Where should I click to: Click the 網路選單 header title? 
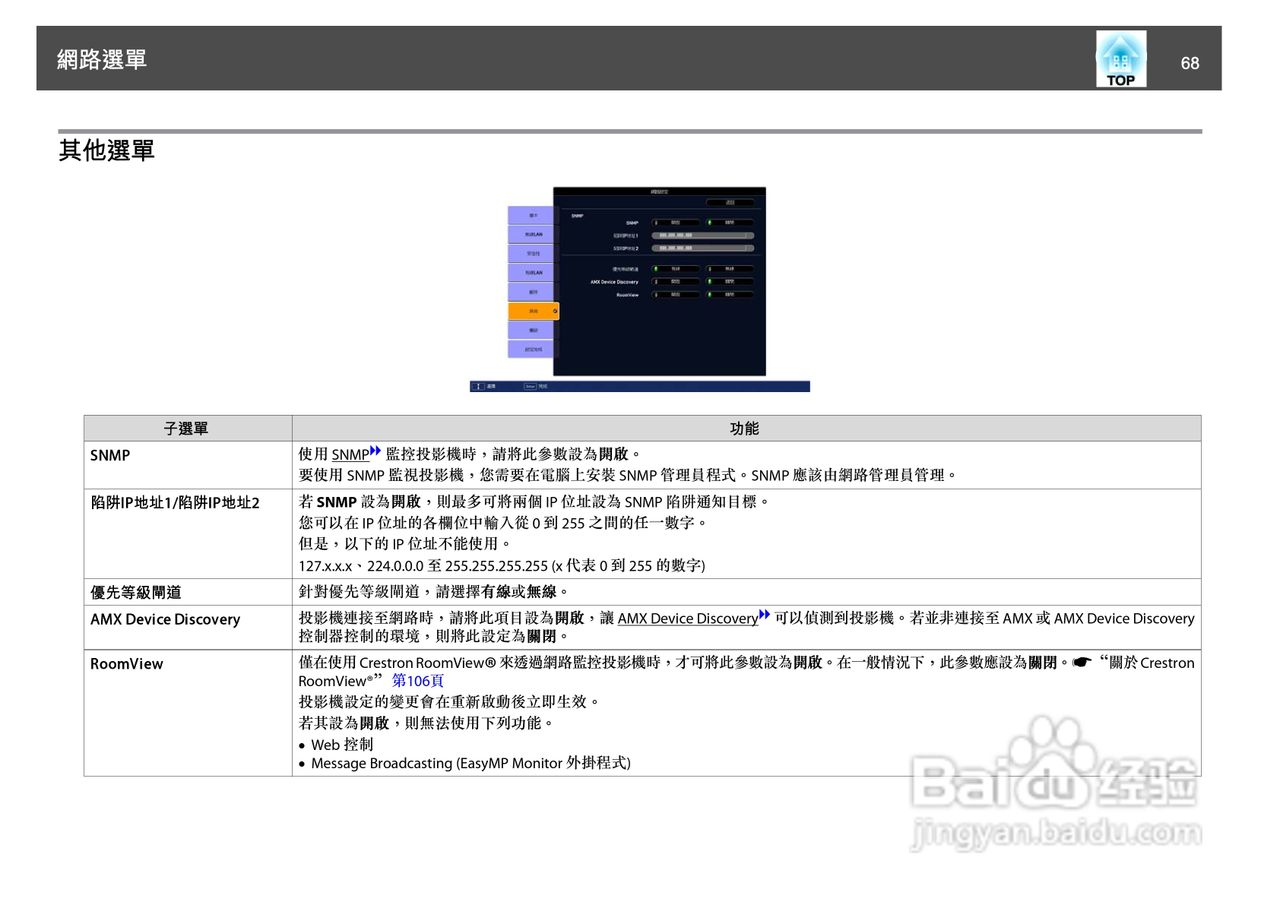coord(102,59)
